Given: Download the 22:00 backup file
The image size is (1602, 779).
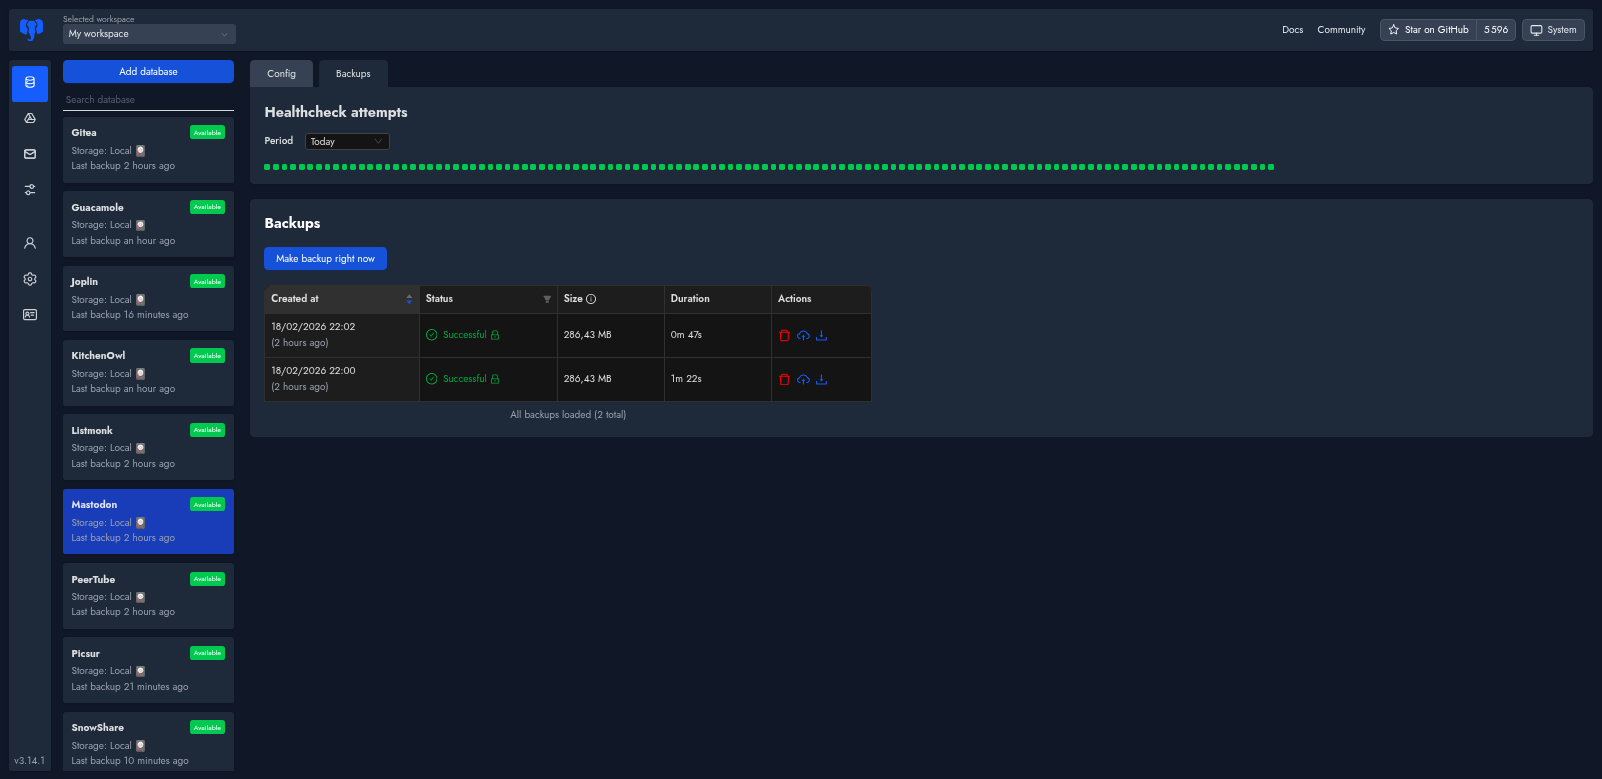Looking at the screenshot, I should click(821, 380).
